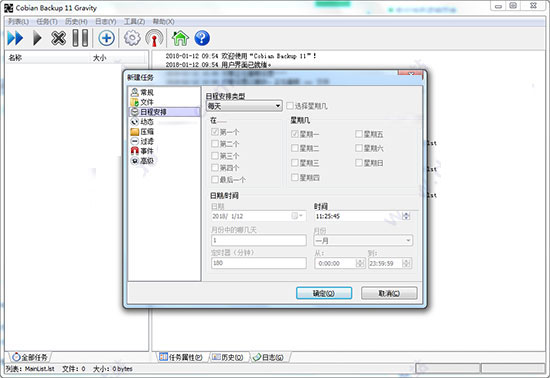Click the abort X toolbar icon
Viewport: 550px width, 378px height.
(x=58, y=38)
